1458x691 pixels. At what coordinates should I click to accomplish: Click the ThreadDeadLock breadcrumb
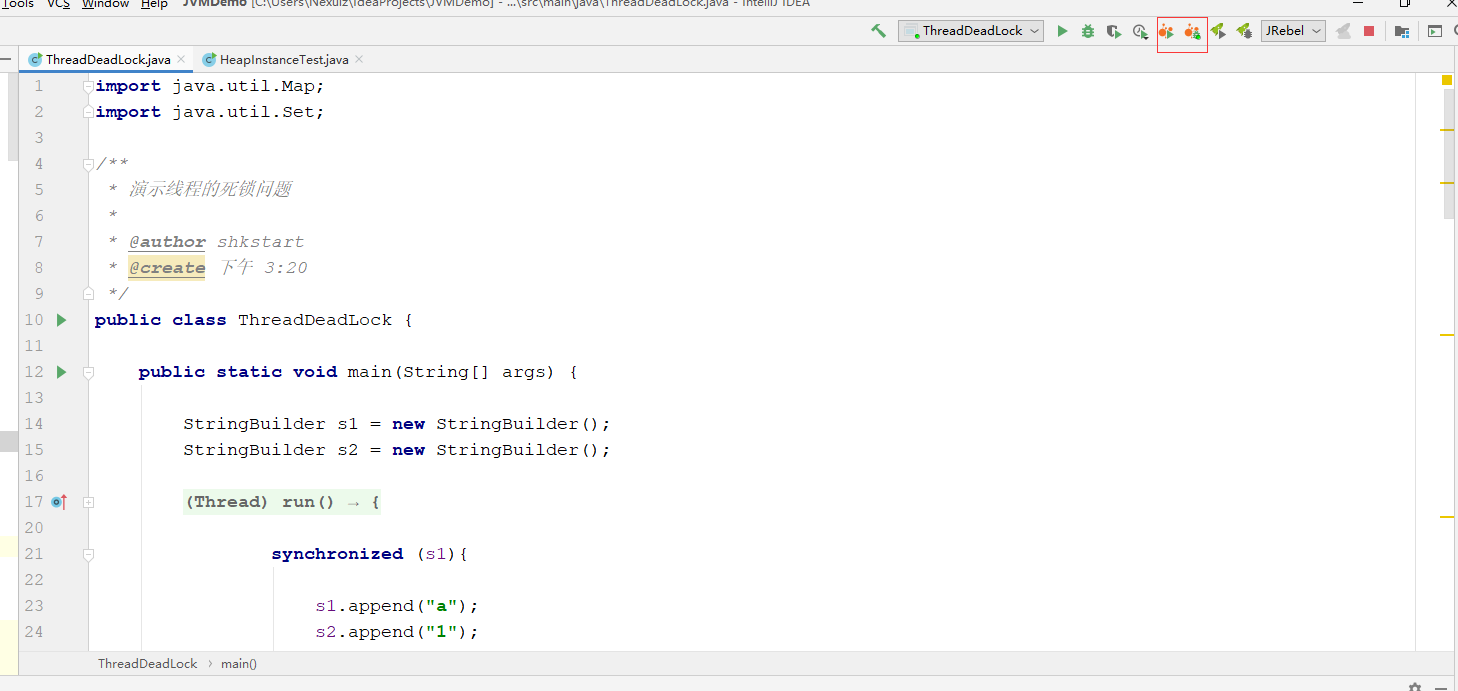(x=147, y=663)
